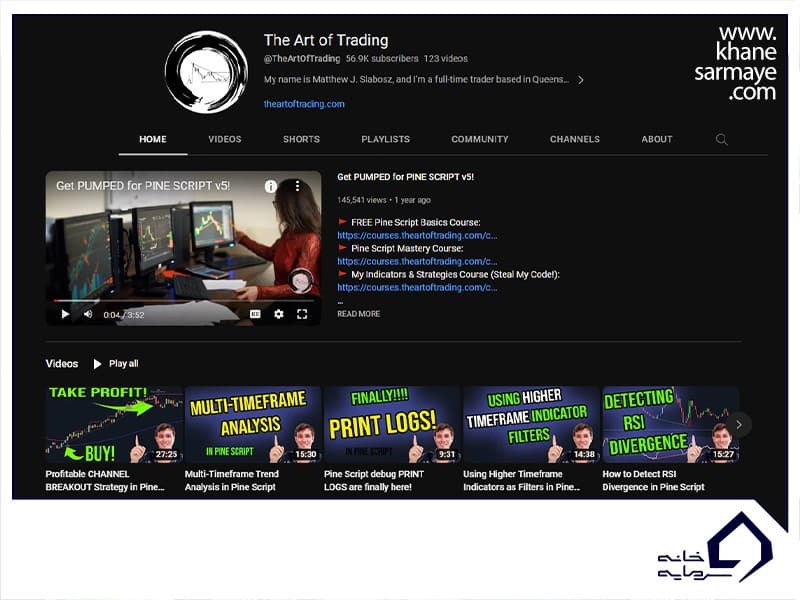Image resolution: width=800 pixels, height=600 pixels.
Task: Open the CHANNELS tab
Action: pos(574,139)
